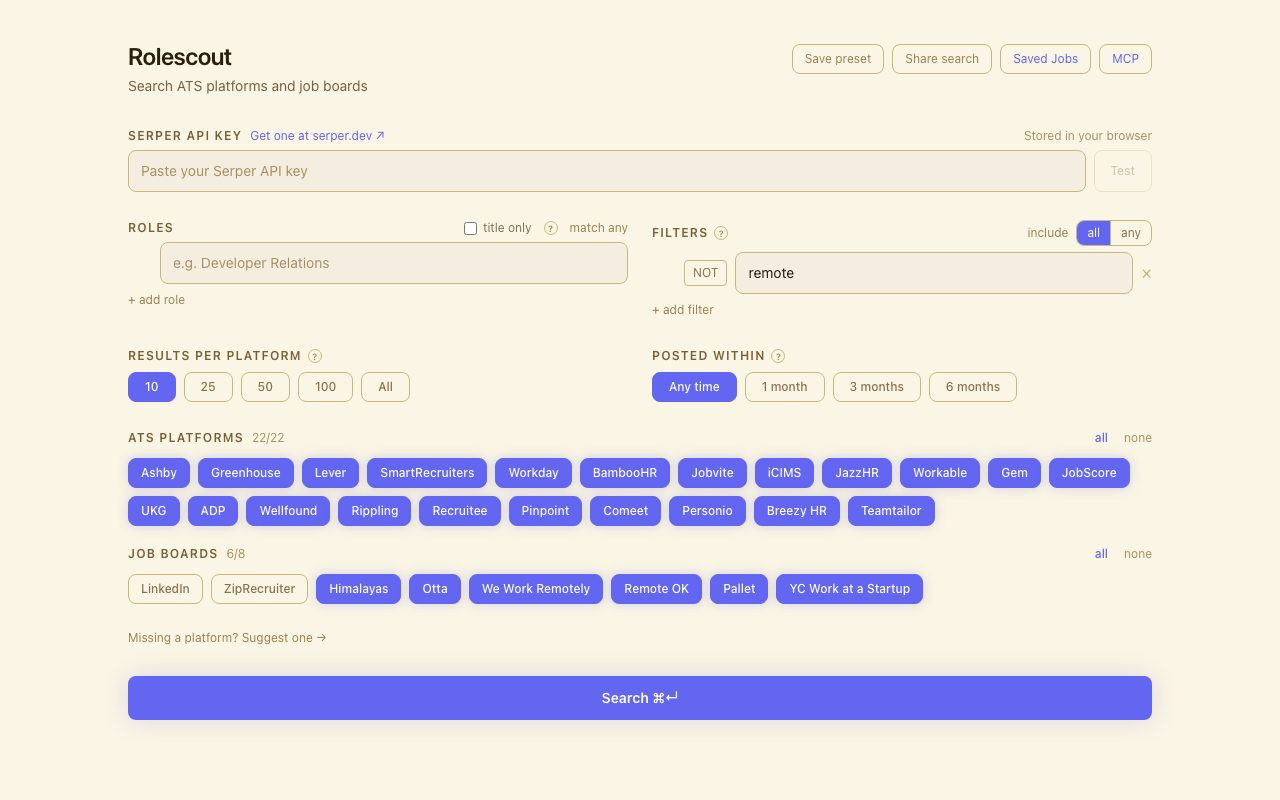1280x800 pixels.
Task: Click the help icon beside FILTERS label
Action: [721, 233]
